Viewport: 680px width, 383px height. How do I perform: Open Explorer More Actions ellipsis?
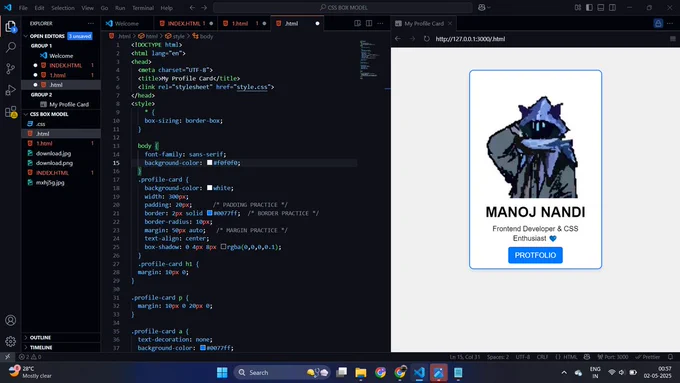point(91,23)
